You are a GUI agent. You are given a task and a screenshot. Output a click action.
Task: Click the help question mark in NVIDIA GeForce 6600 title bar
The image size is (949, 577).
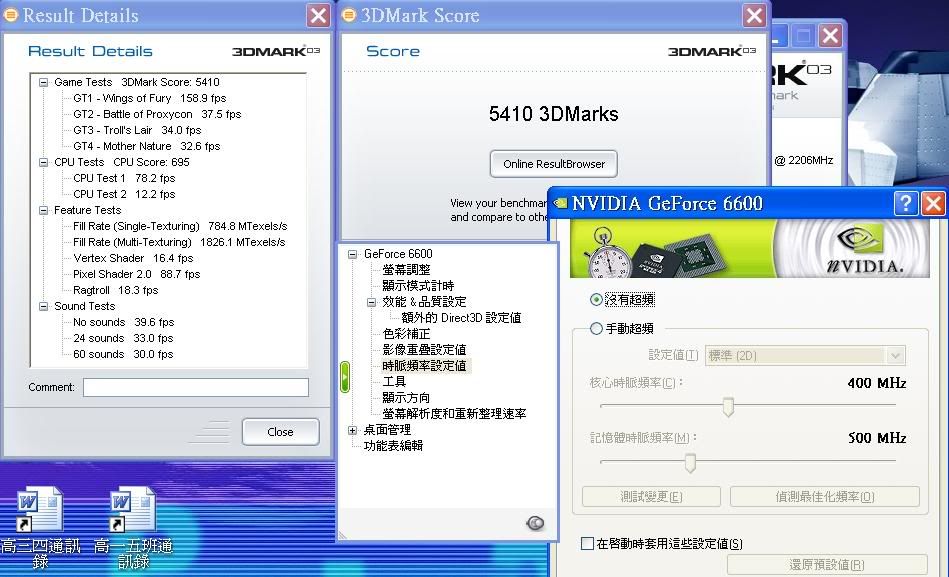(905, 203)
